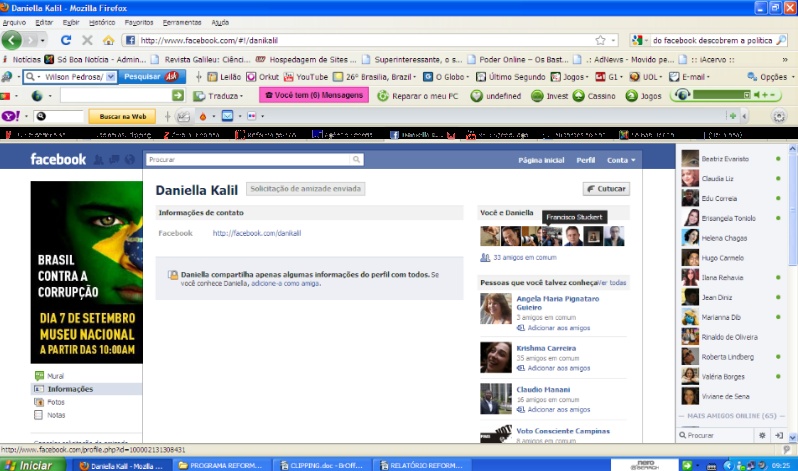Open the facebook.com/danikalil link
The height and width of the screenshot is (471, 798).
click(257, 233)
